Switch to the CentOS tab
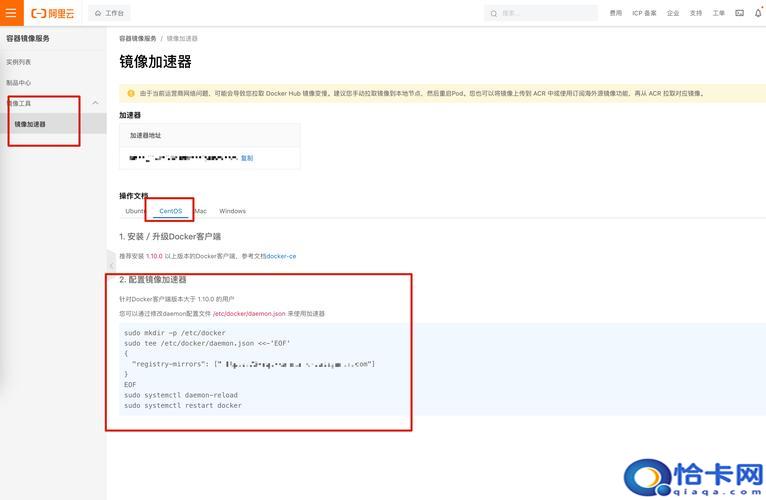 click(x=170, y=211)
